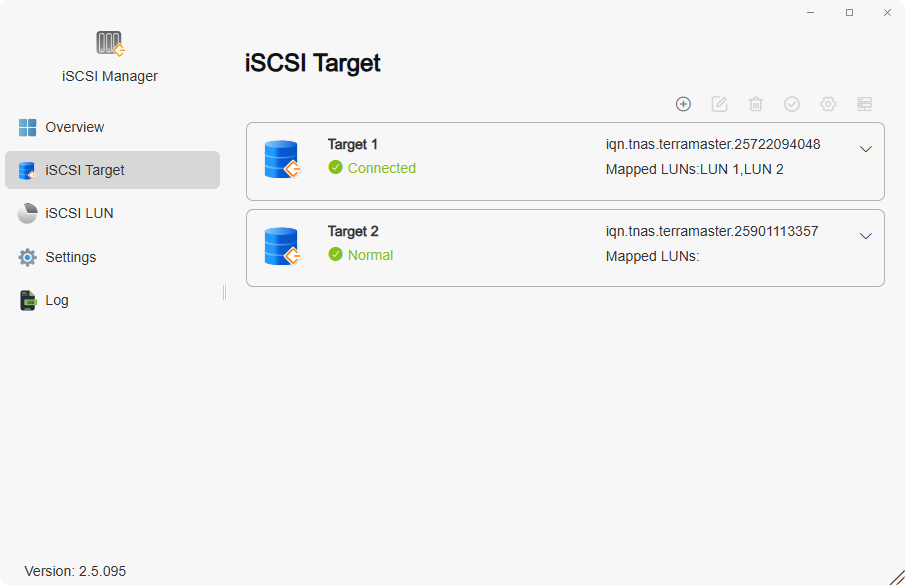The width and height of the screenshot is (905, 585).
Task: Click the iSCSI Manager logo icon
Action: click(108, 43)
